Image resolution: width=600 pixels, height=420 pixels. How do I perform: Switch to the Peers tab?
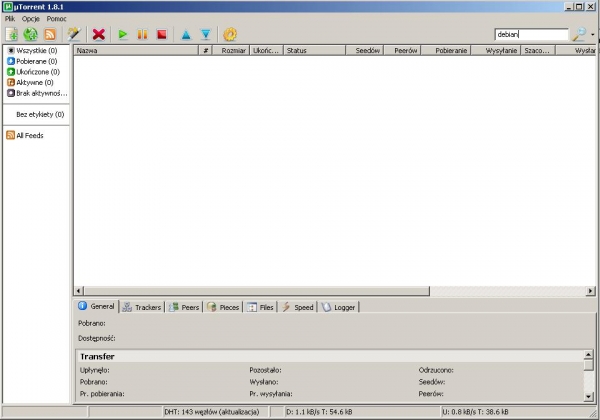[184, 307]
